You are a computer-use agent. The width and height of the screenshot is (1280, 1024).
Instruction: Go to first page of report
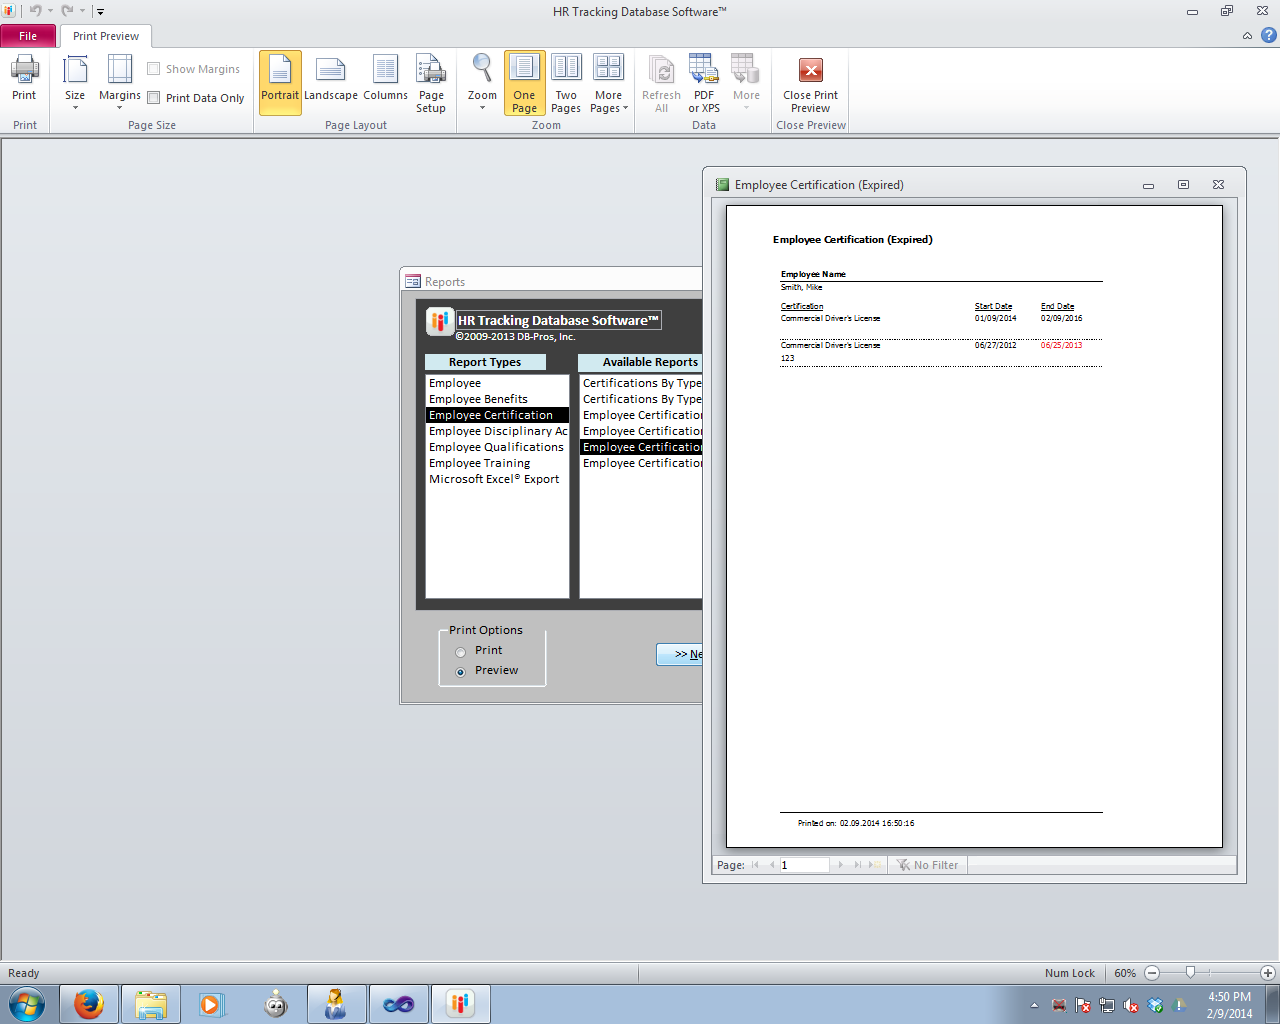(x=755, y=865)
